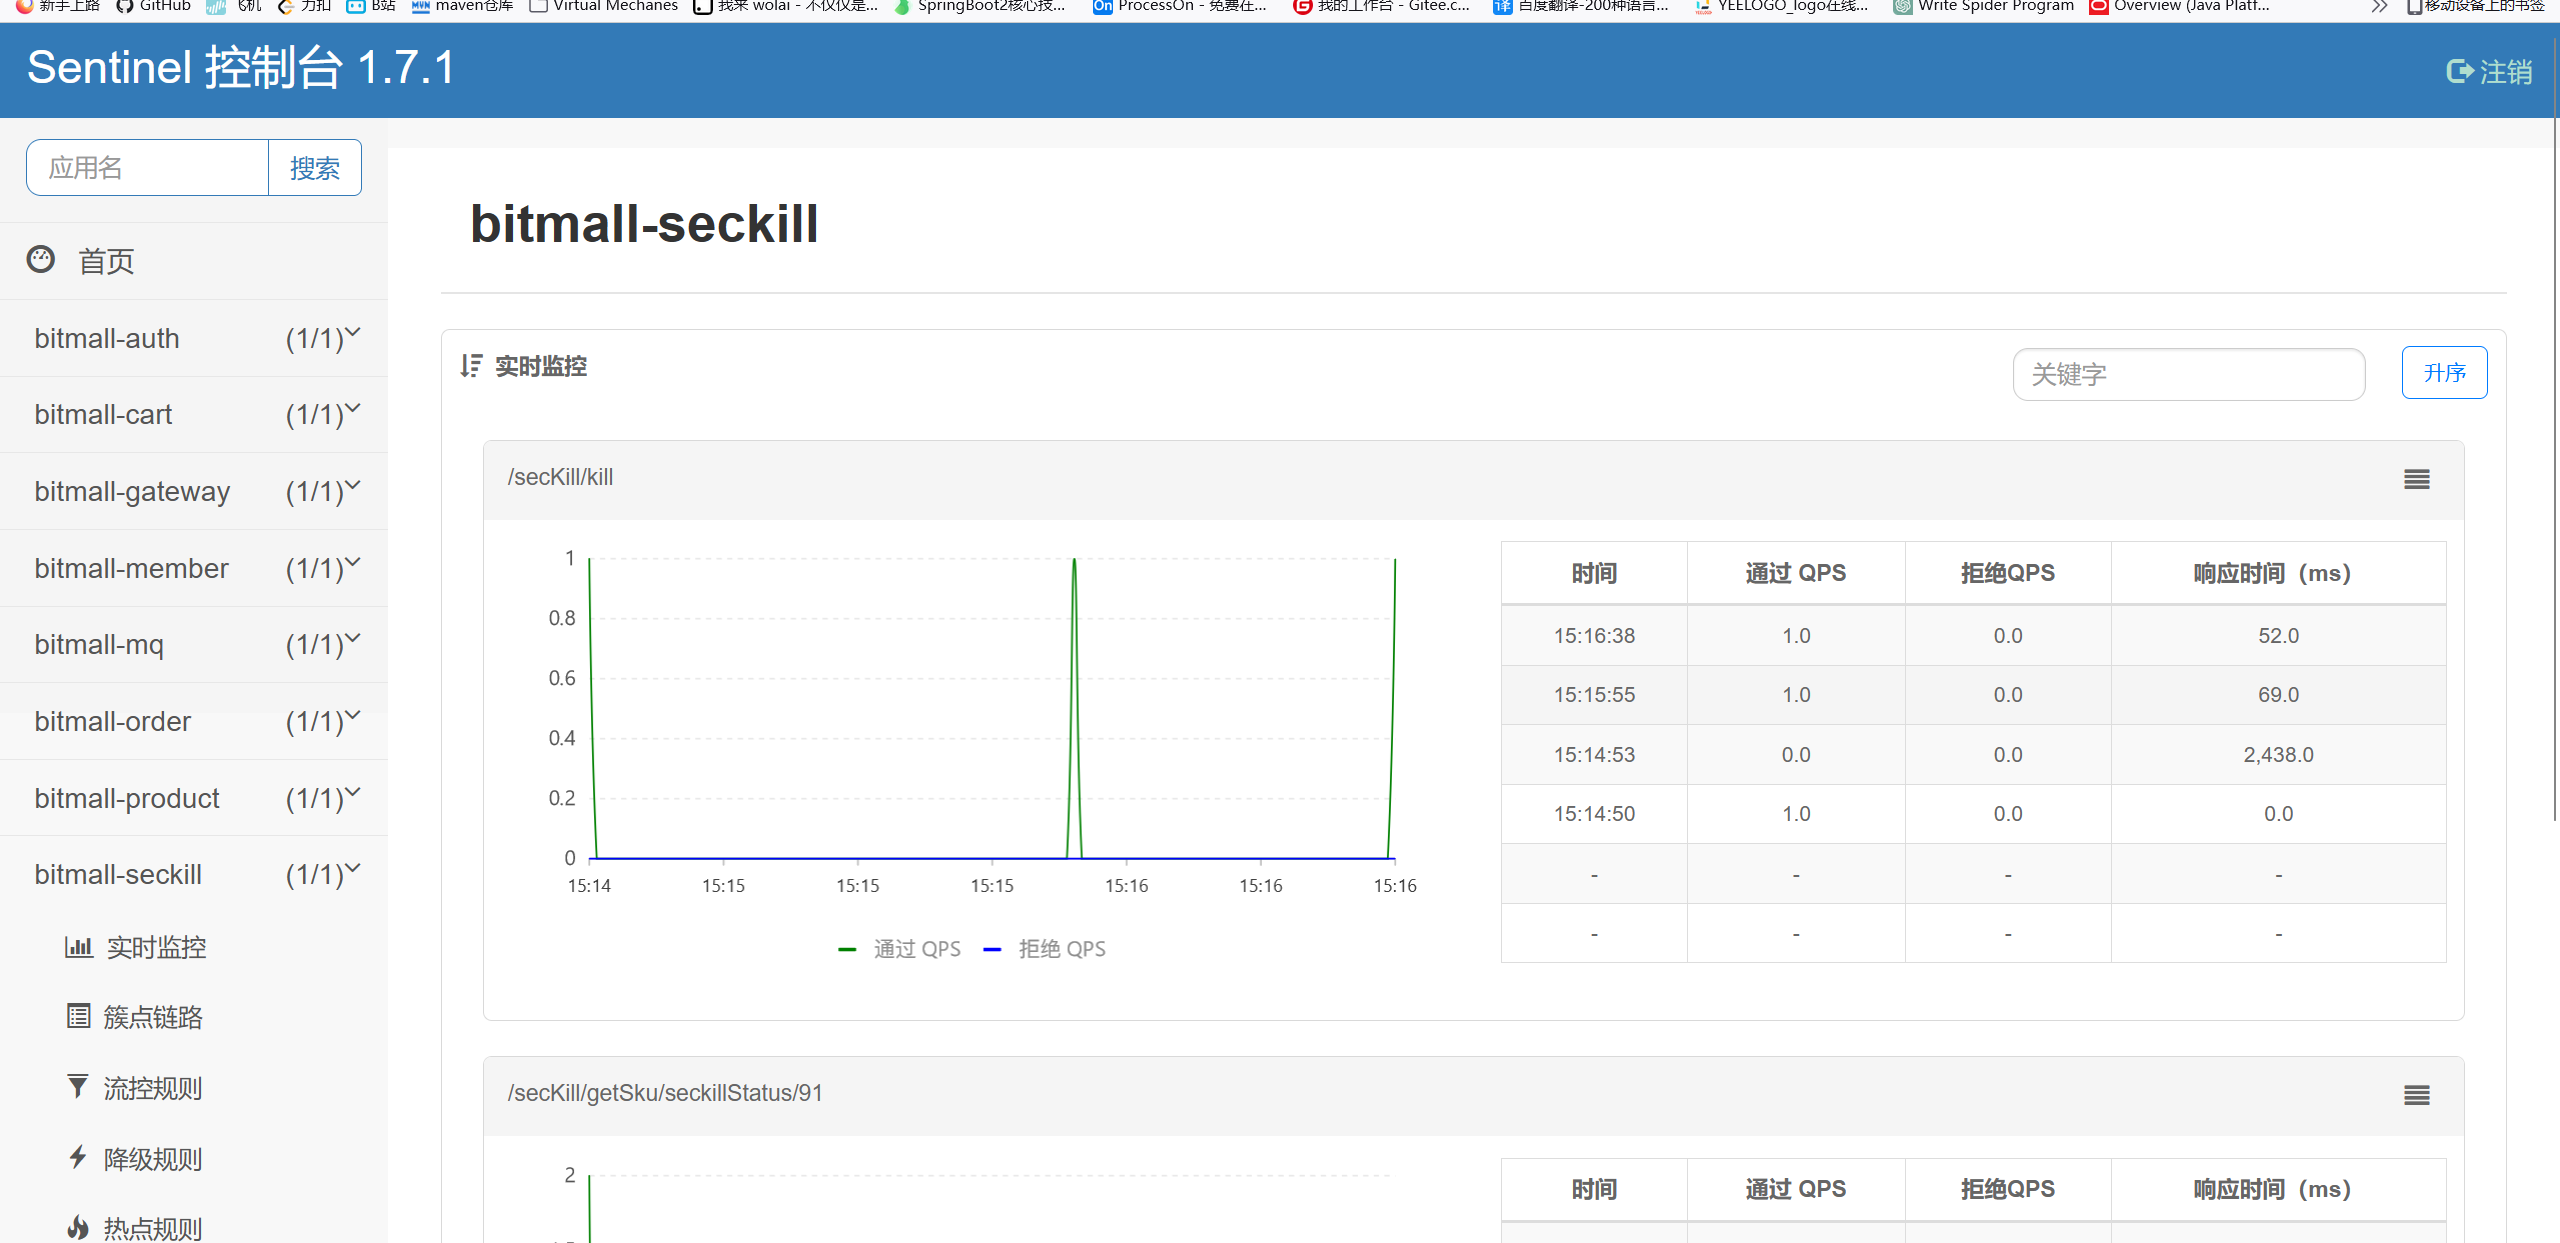2560x1243 pixels.
Task: Click the 15:14:53 time cell
Action: 1594,755
